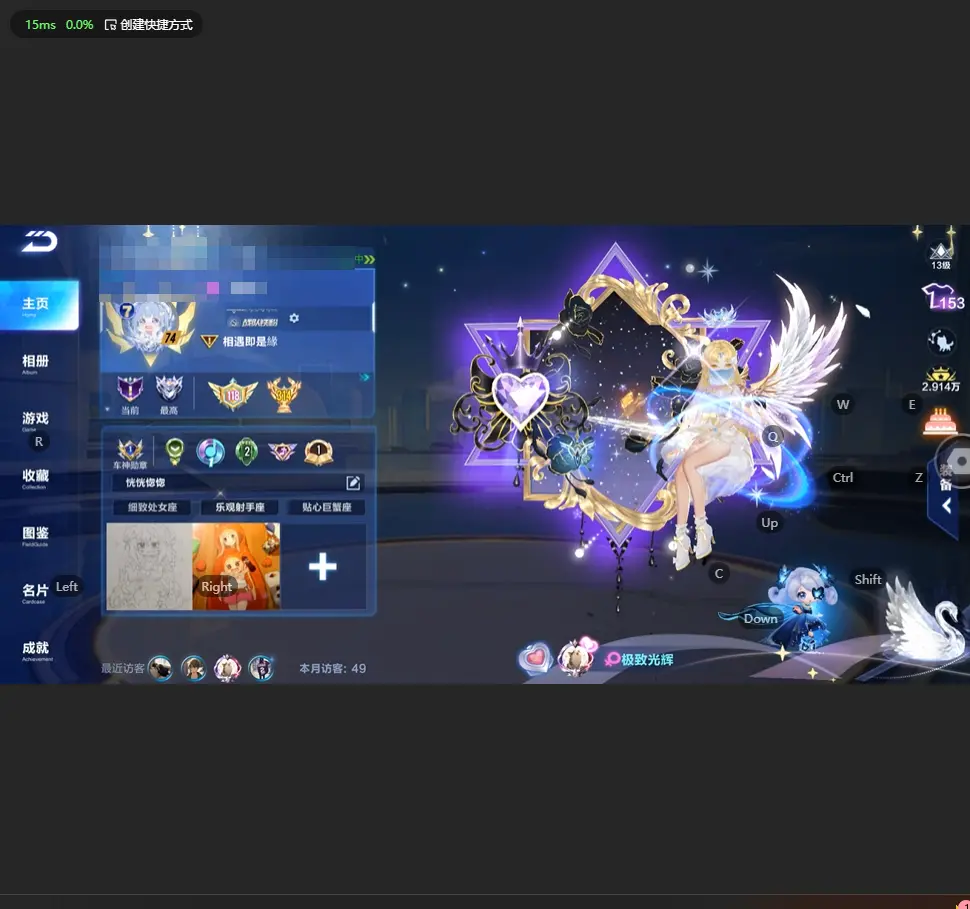Screen dimensions: 970x909
Task: Click the gold winged 118 badge
Action: tap(233, 395)
